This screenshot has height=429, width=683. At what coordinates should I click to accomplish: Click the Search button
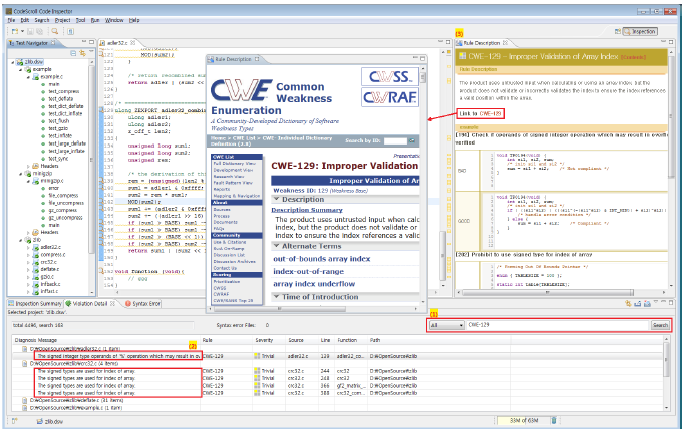point(660,325)
